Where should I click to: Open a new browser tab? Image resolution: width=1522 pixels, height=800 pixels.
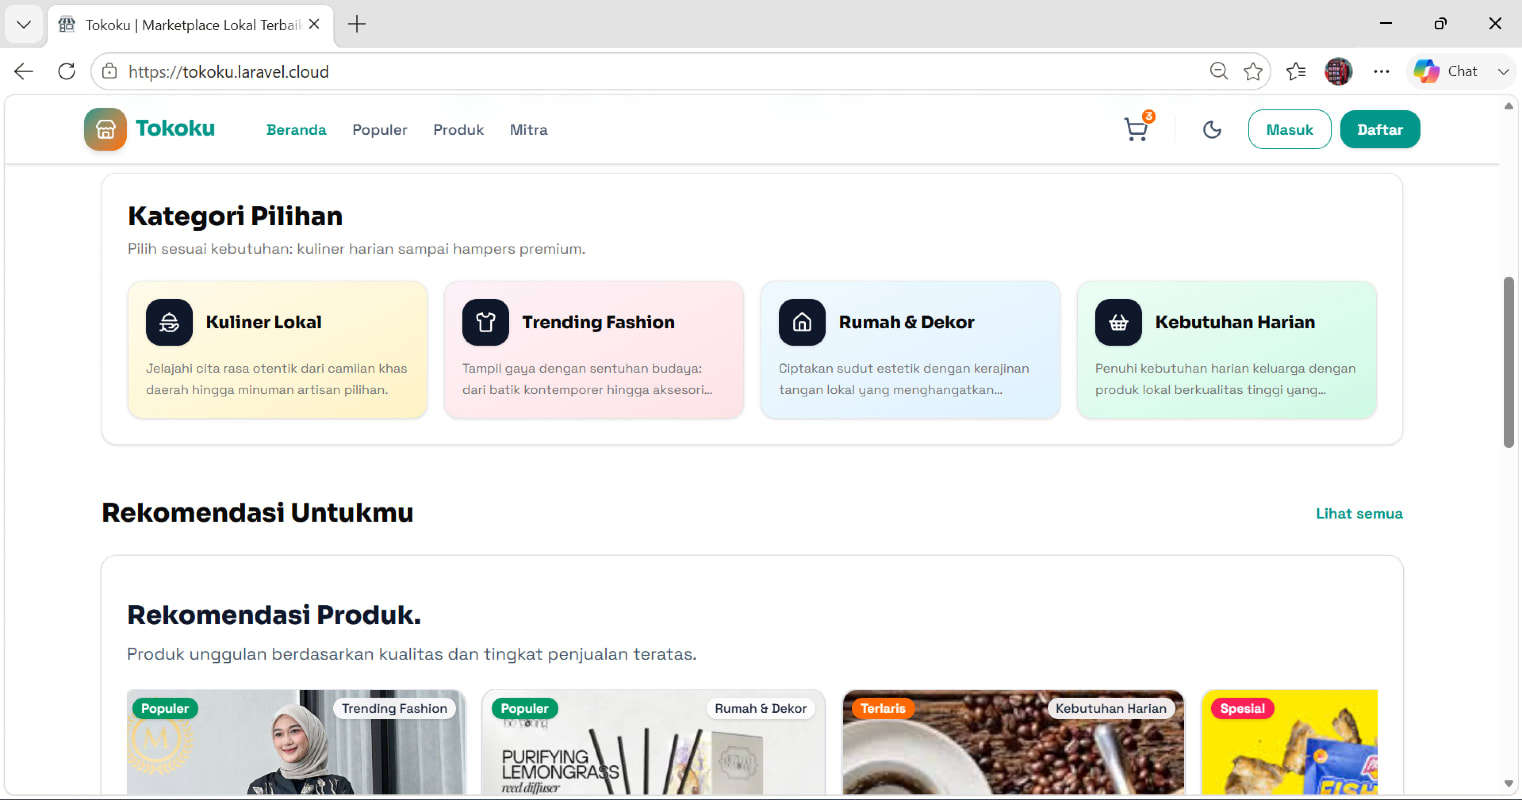[x=357, y=24]
